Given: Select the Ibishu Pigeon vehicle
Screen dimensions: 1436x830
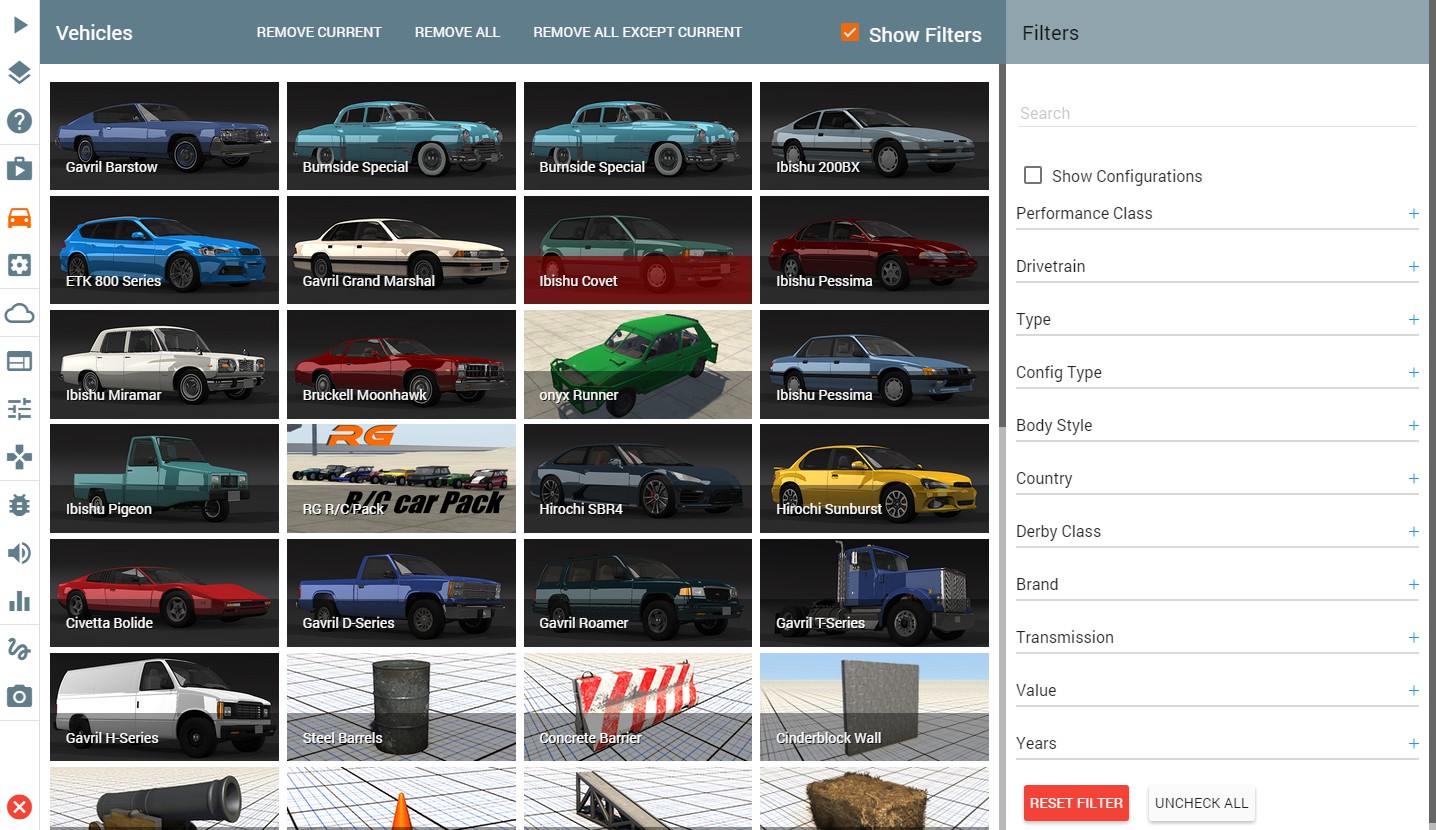Looking at the screenshot, I should click(164, 478).
